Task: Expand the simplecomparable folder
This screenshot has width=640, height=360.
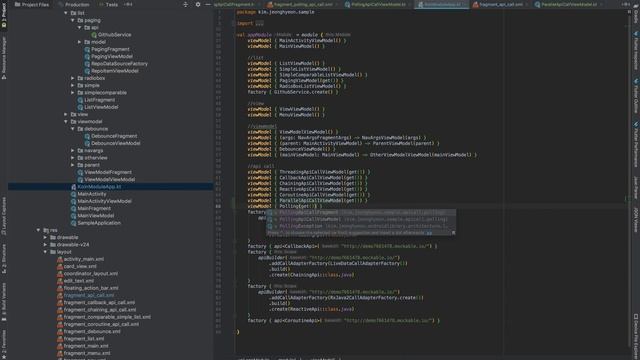Action: [73, 93]
